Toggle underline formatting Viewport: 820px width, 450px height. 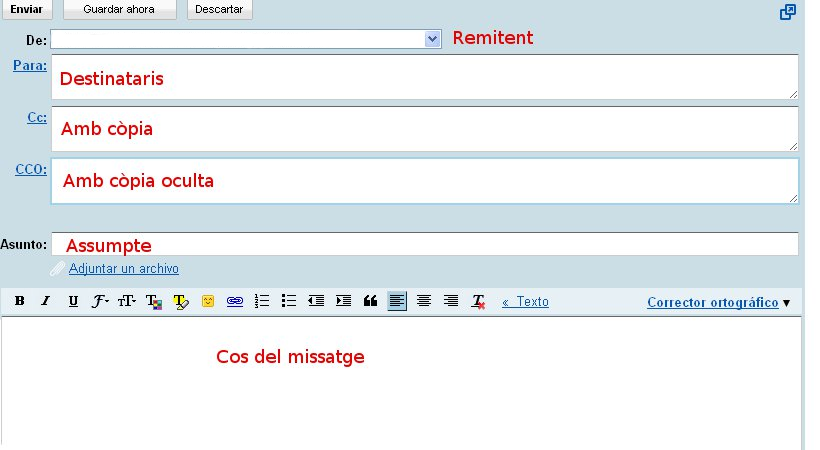pyautogui.click(x=73, y=301)
